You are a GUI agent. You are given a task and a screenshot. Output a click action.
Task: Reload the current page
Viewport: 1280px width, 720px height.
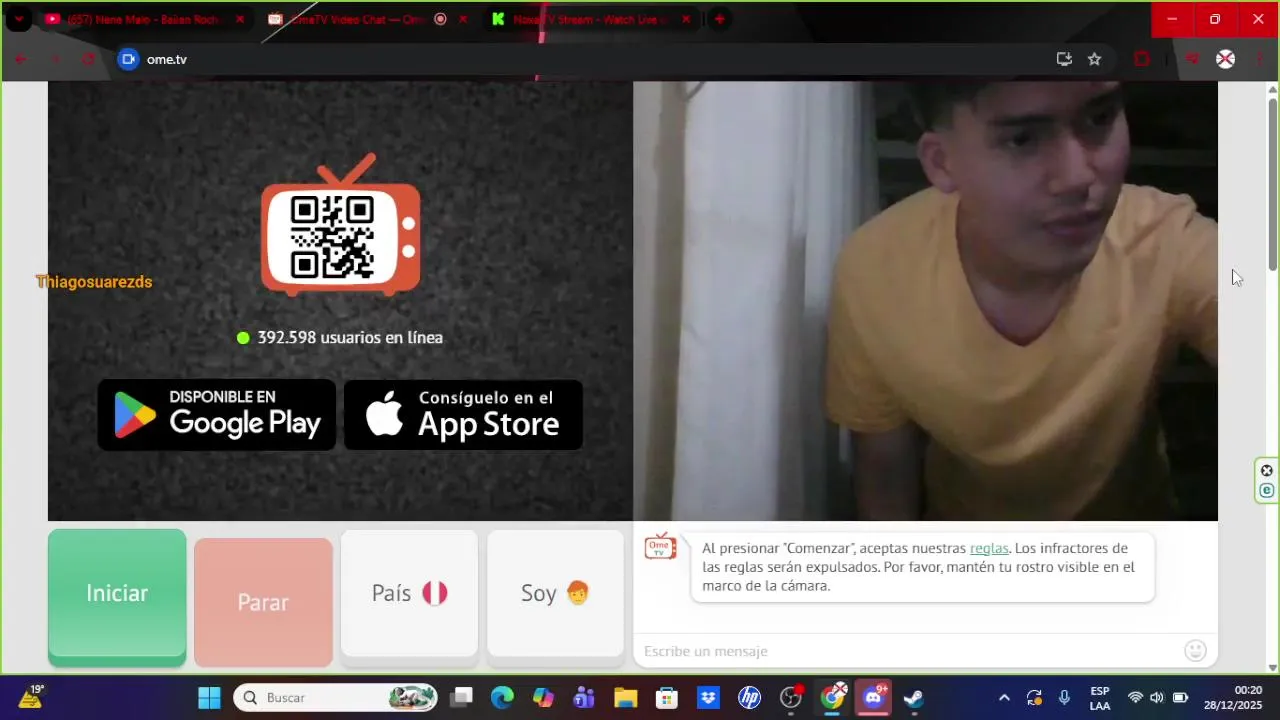[x=88, y=59]
